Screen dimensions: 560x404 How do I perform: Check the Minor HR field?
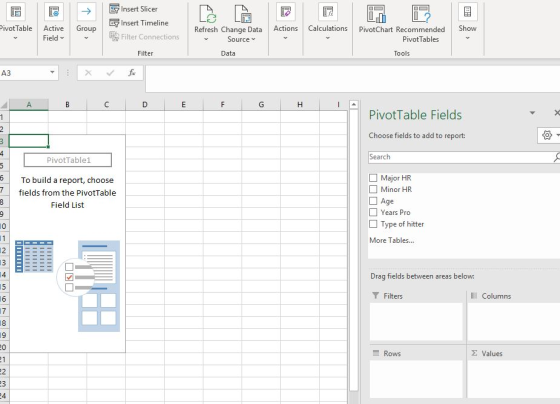[373, 189]
